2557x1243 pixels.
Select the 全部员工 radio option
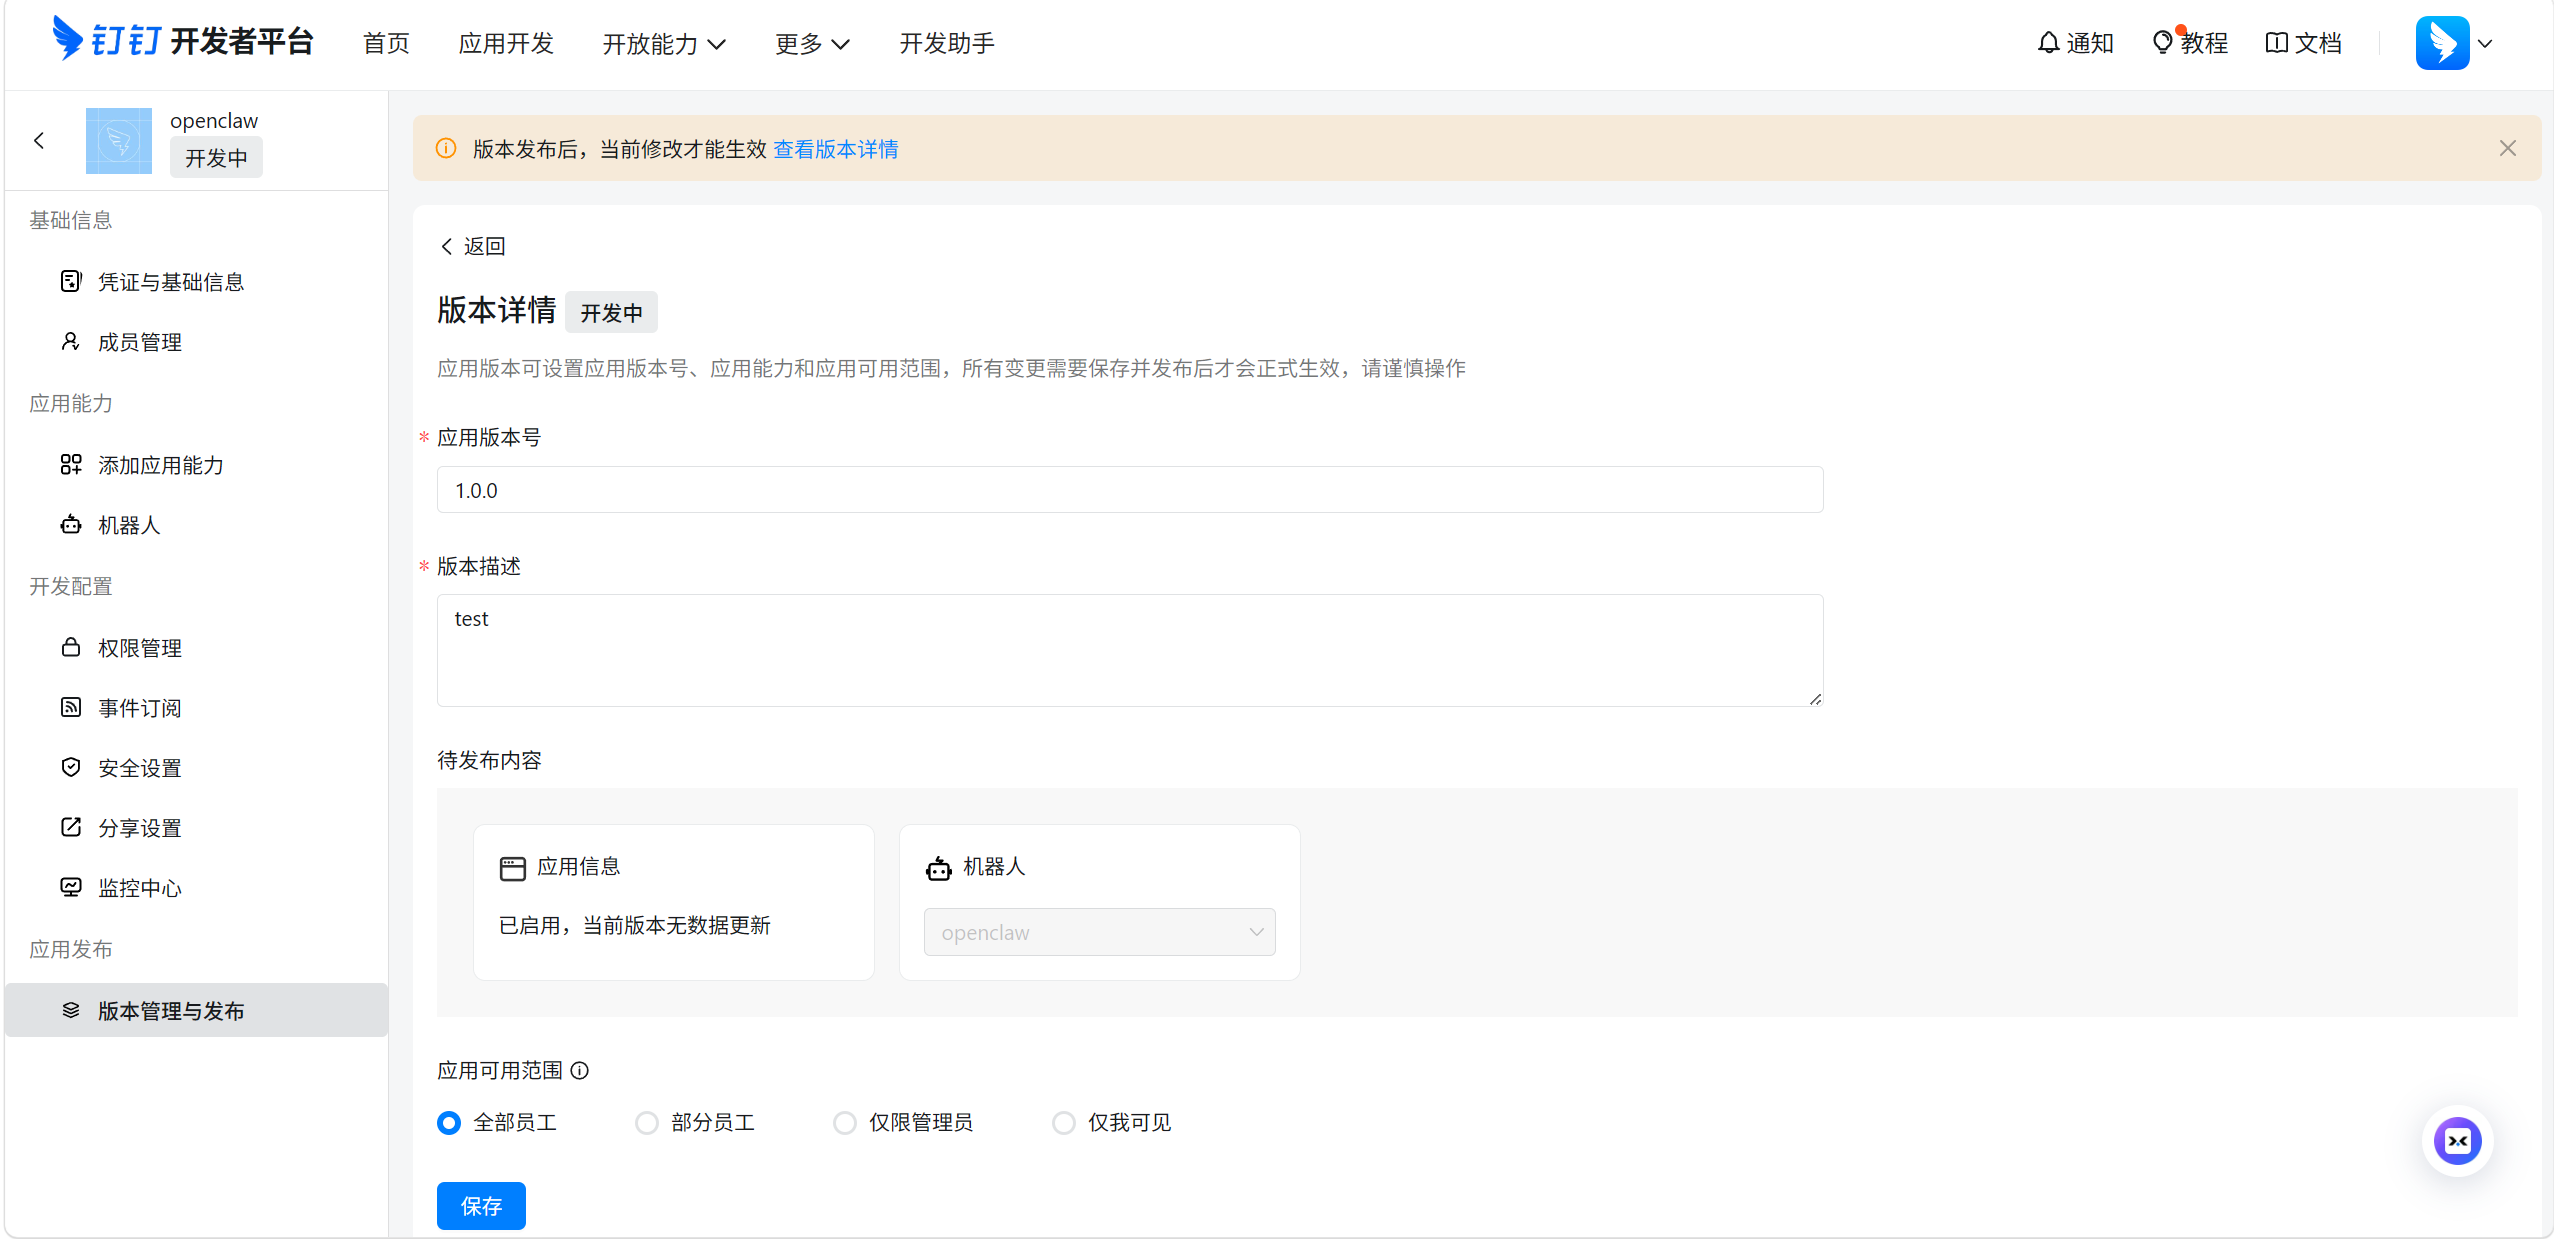449,1123
